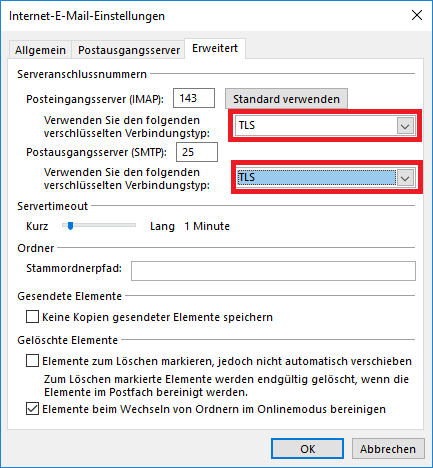
Task: Click the Stammordnerpfad text field
Action: 273,271
